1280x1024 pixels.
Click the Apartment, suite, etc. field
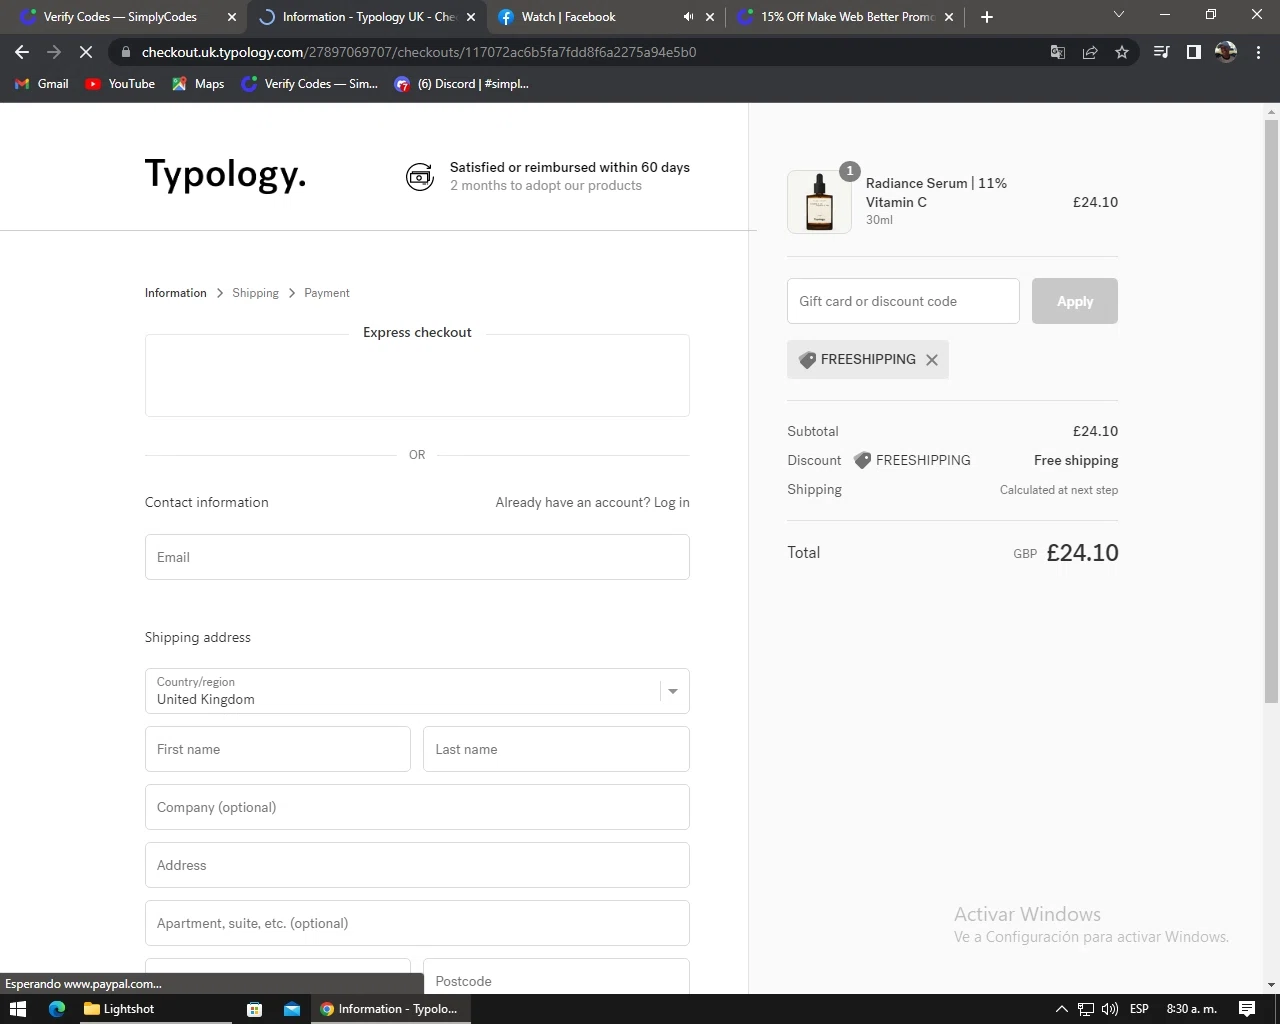coord(417,923)
